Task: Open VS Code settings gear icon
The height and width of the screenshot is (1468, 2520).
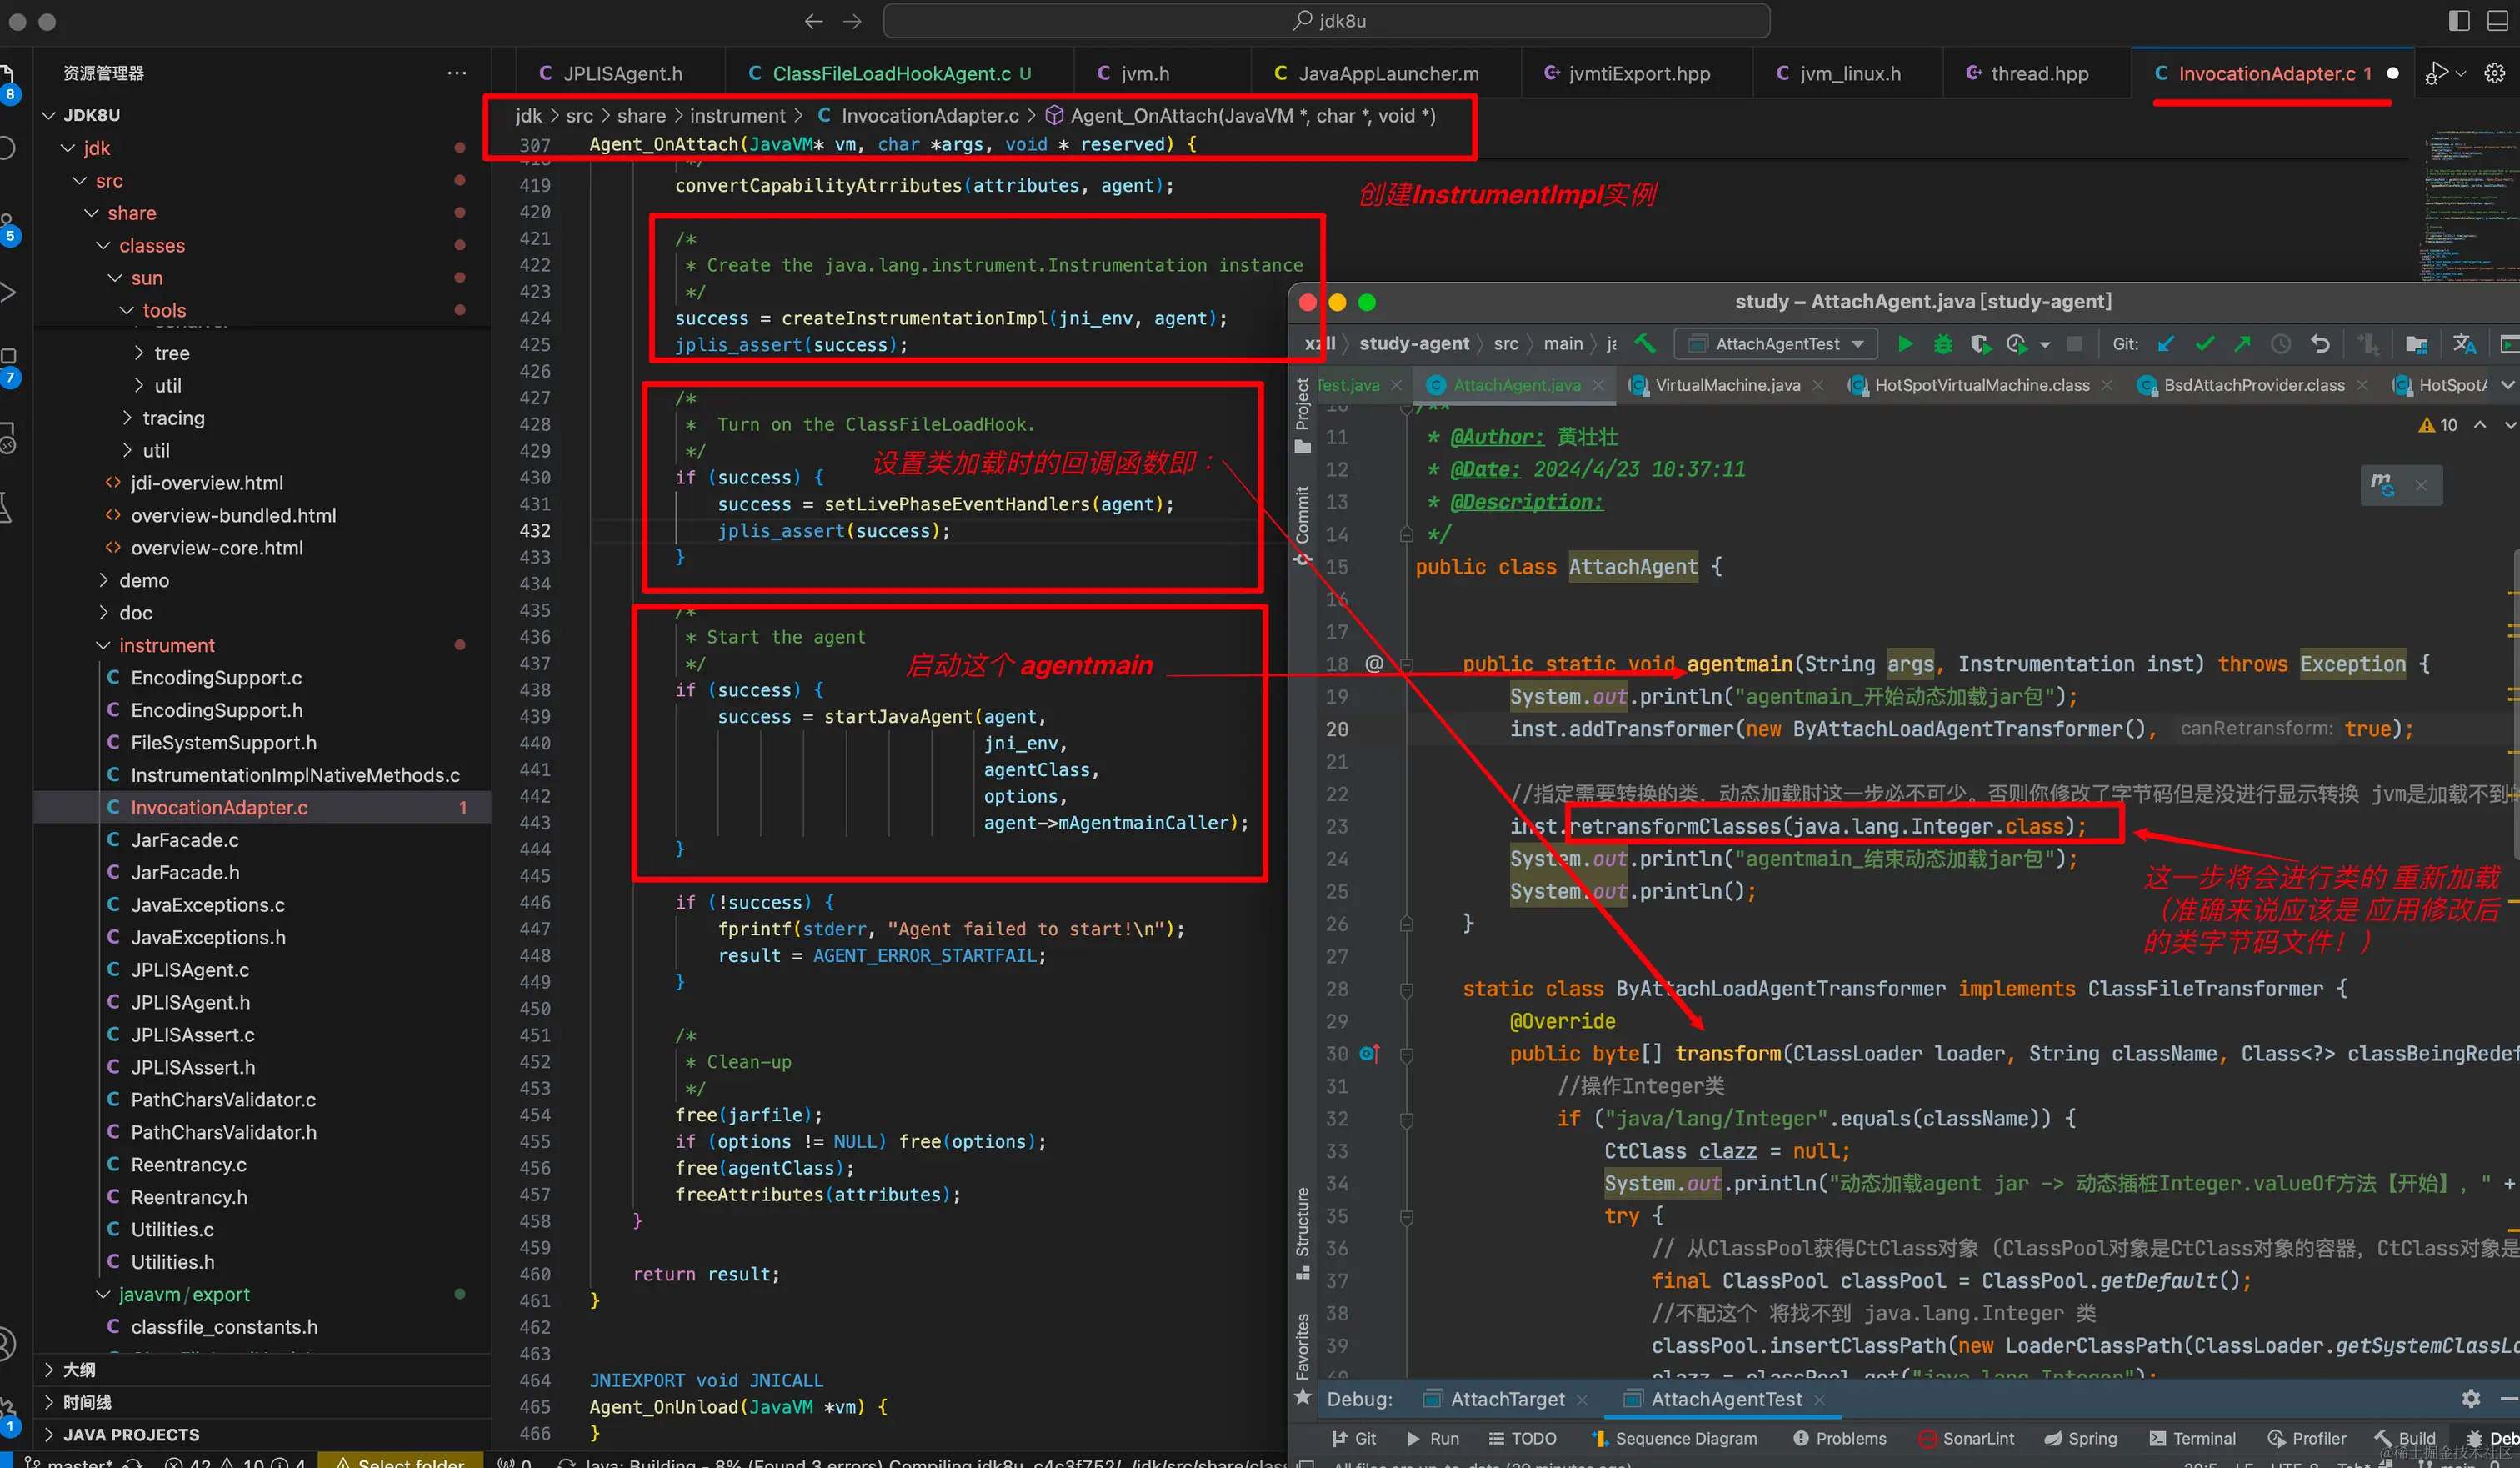Action: pos(2494,73)
